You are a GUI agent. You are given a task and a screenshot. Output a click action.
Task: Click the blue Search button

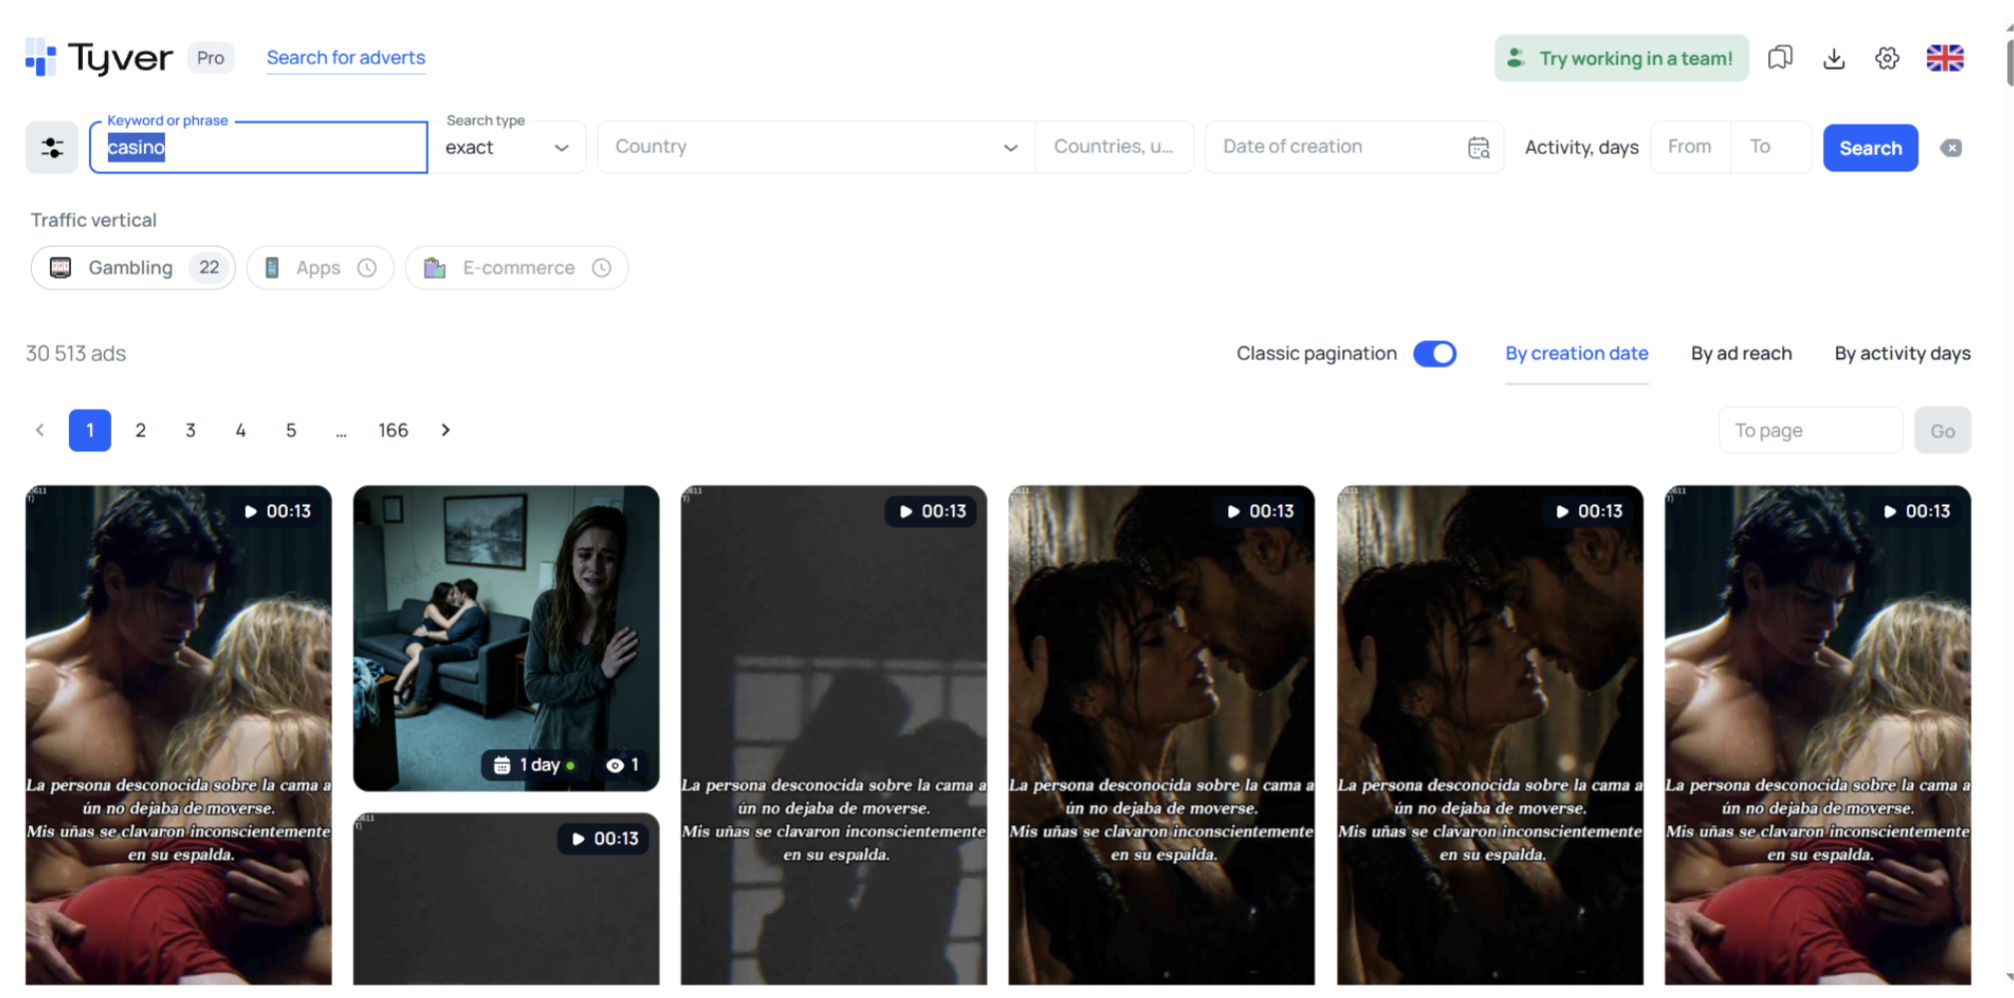coord(1870,148)
